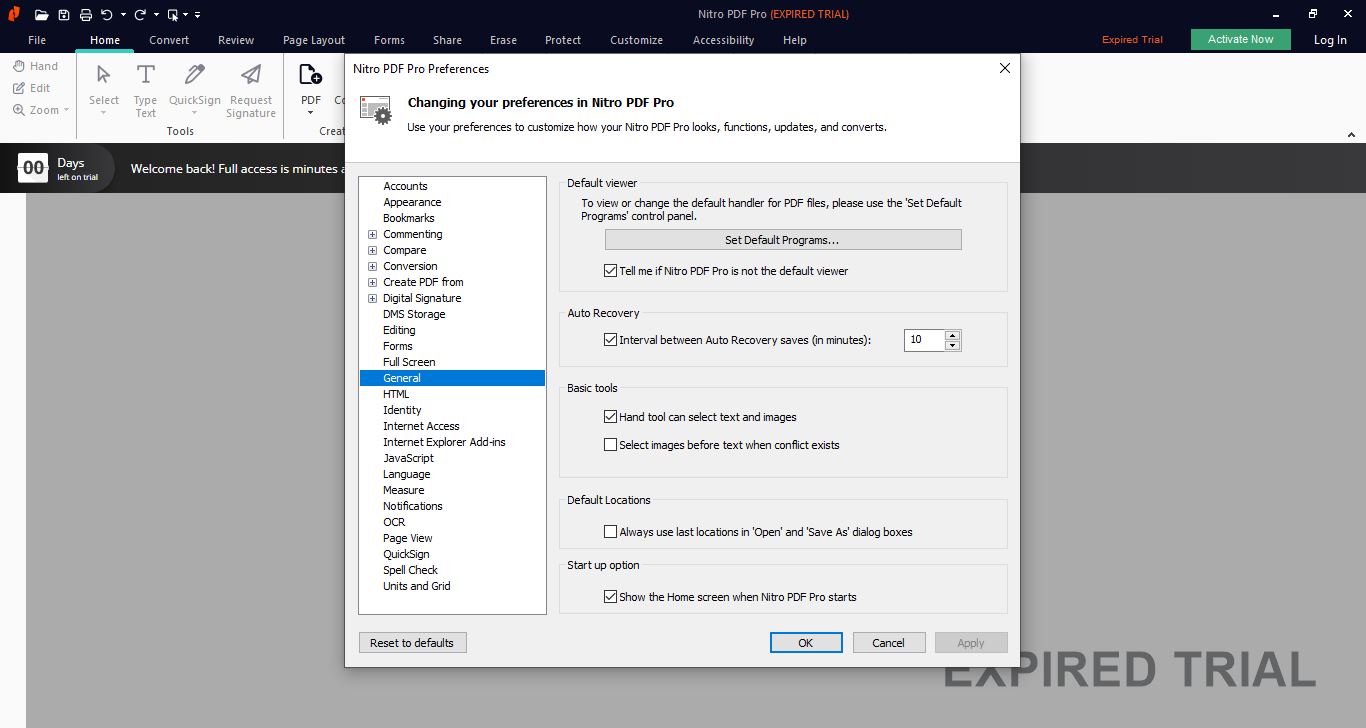This screenshot has height=728, width=1366.
Task: Close the Nitro PDF Pro Preferences dialog
Action: [x=1005, y=68]
